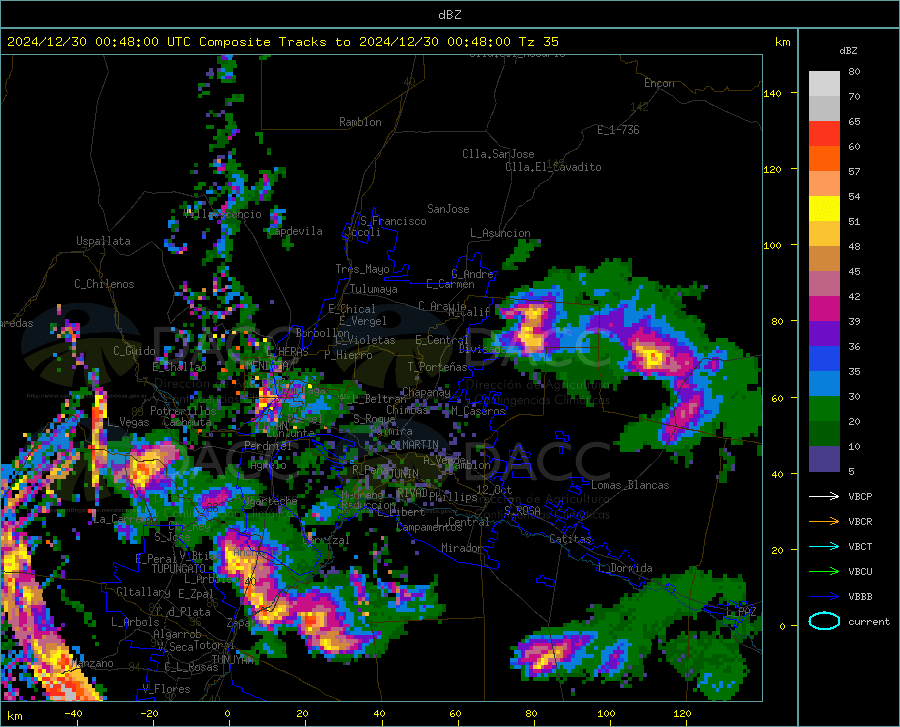
Task: Click the 'C_Chilenos' map label
Action: pyautogui.click(x=104, y=284)
